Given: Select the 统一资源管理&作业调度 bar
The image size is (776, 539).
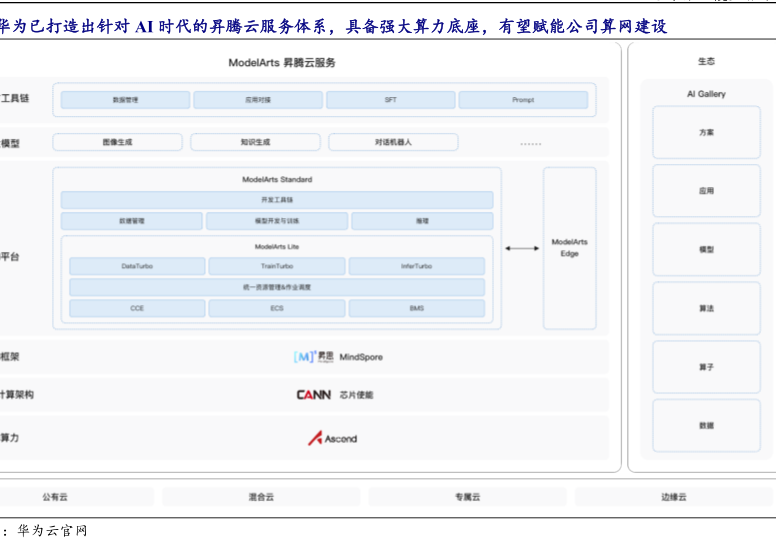Looking at the screenshot, I should click(x=277, y=287).
